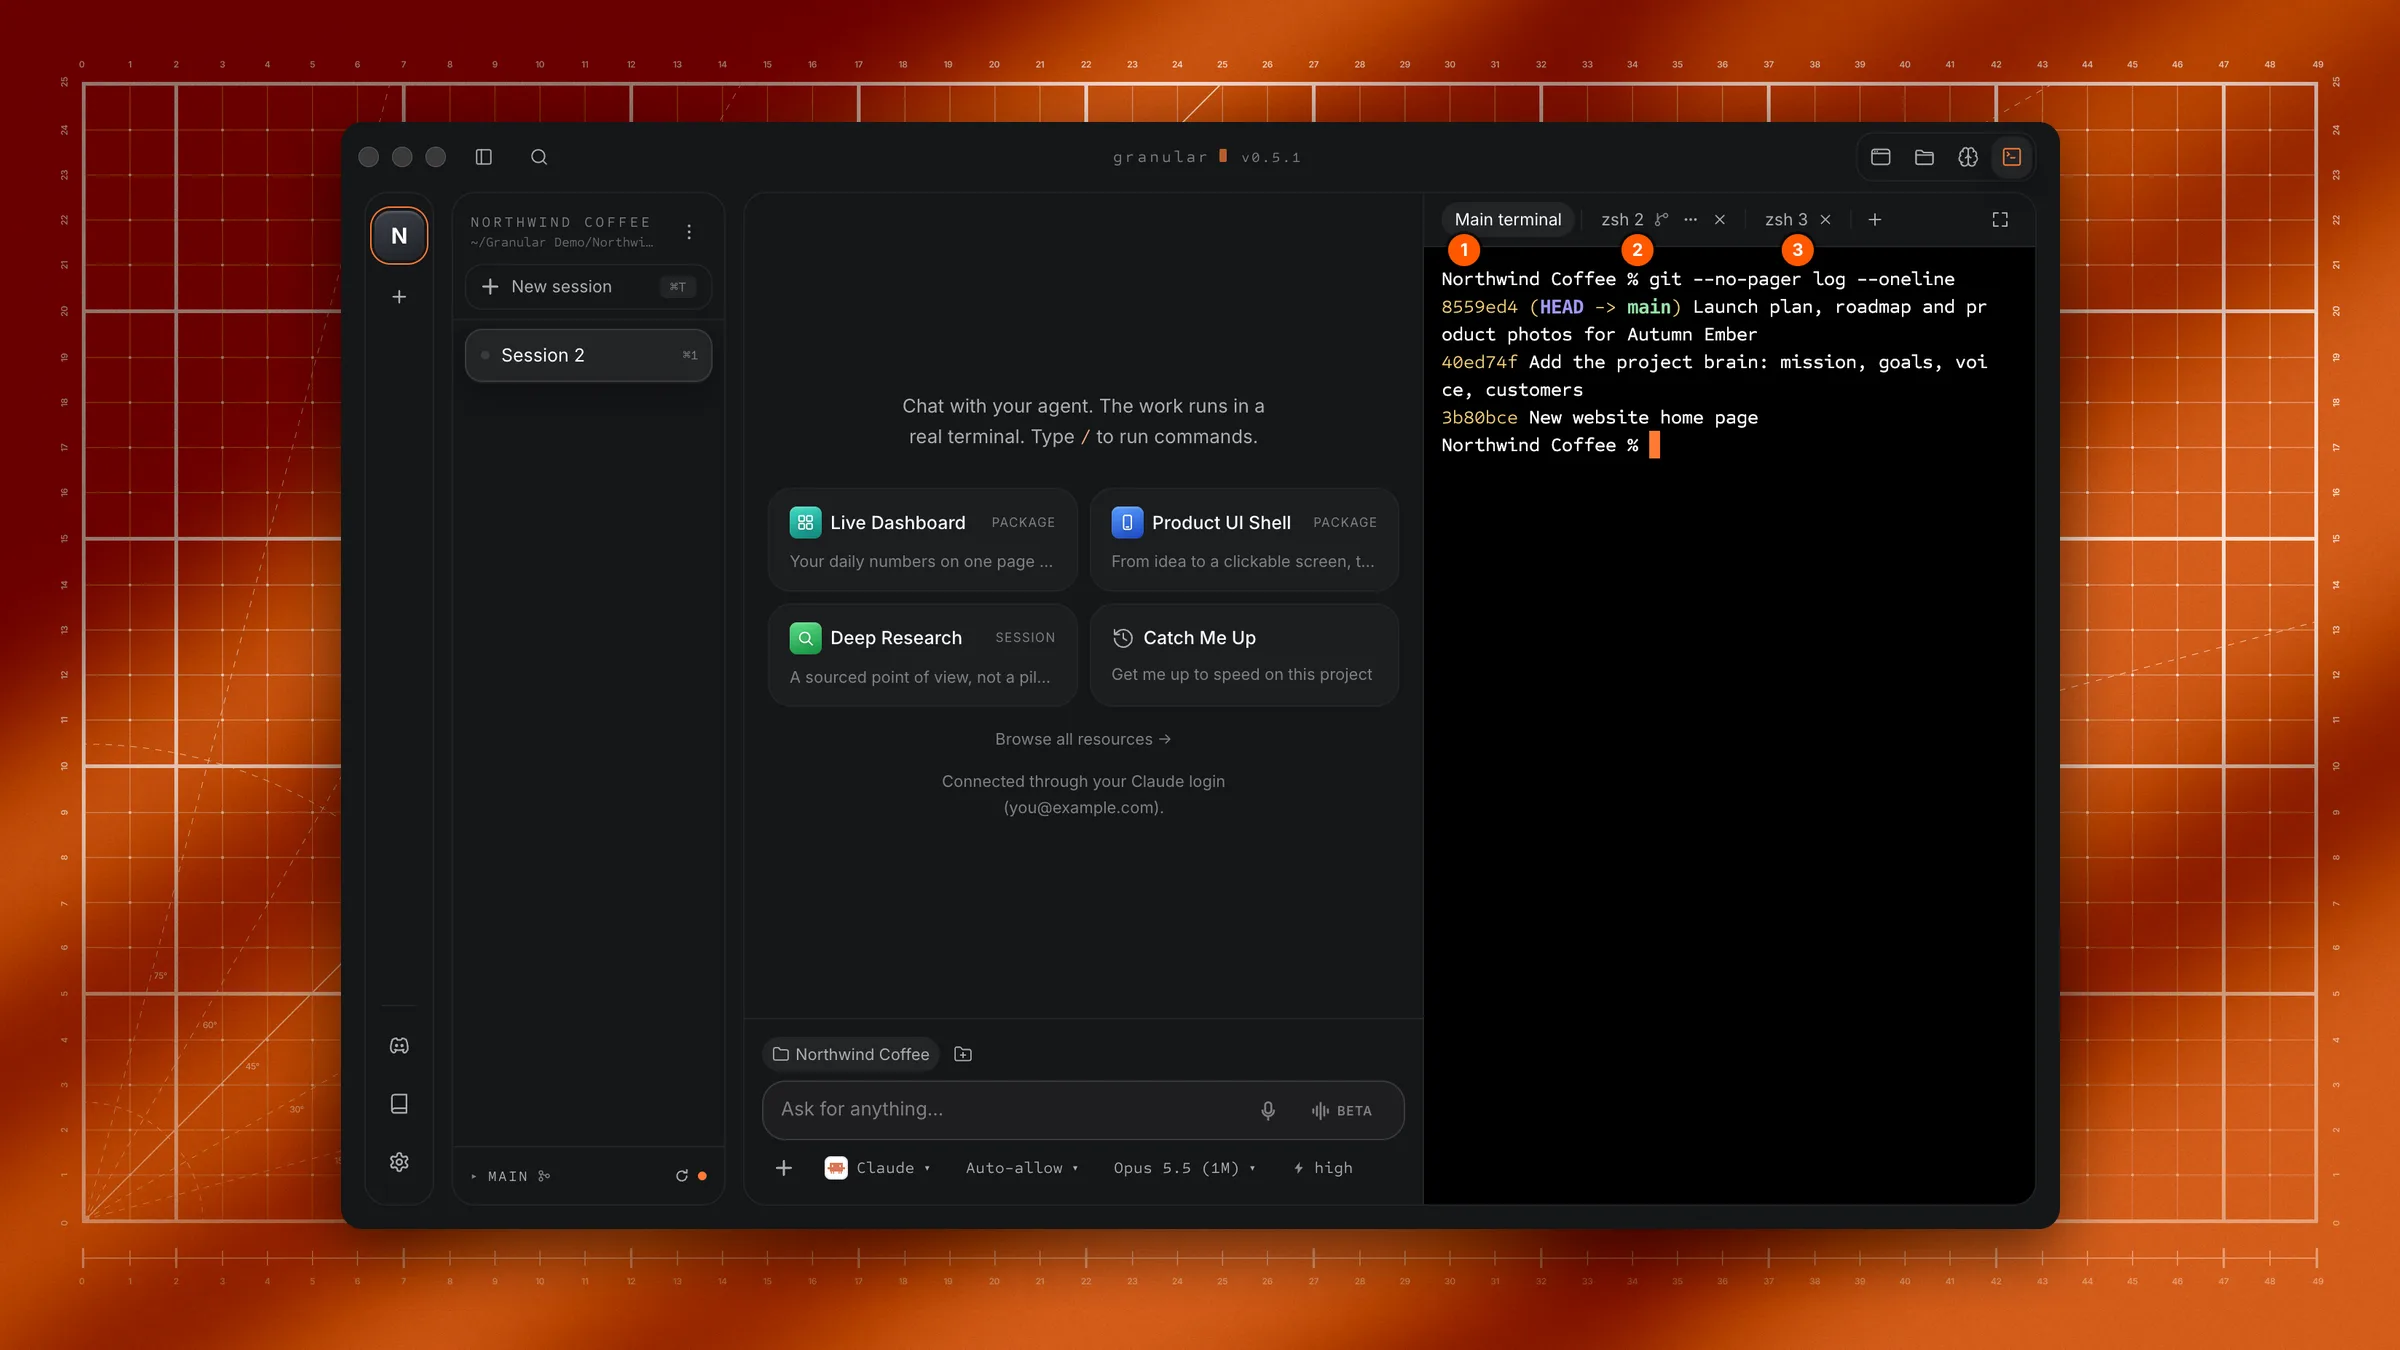Add a new workspace with plus icon
This screenshot has height=1350, width=2400.
[x=399, y=297]
